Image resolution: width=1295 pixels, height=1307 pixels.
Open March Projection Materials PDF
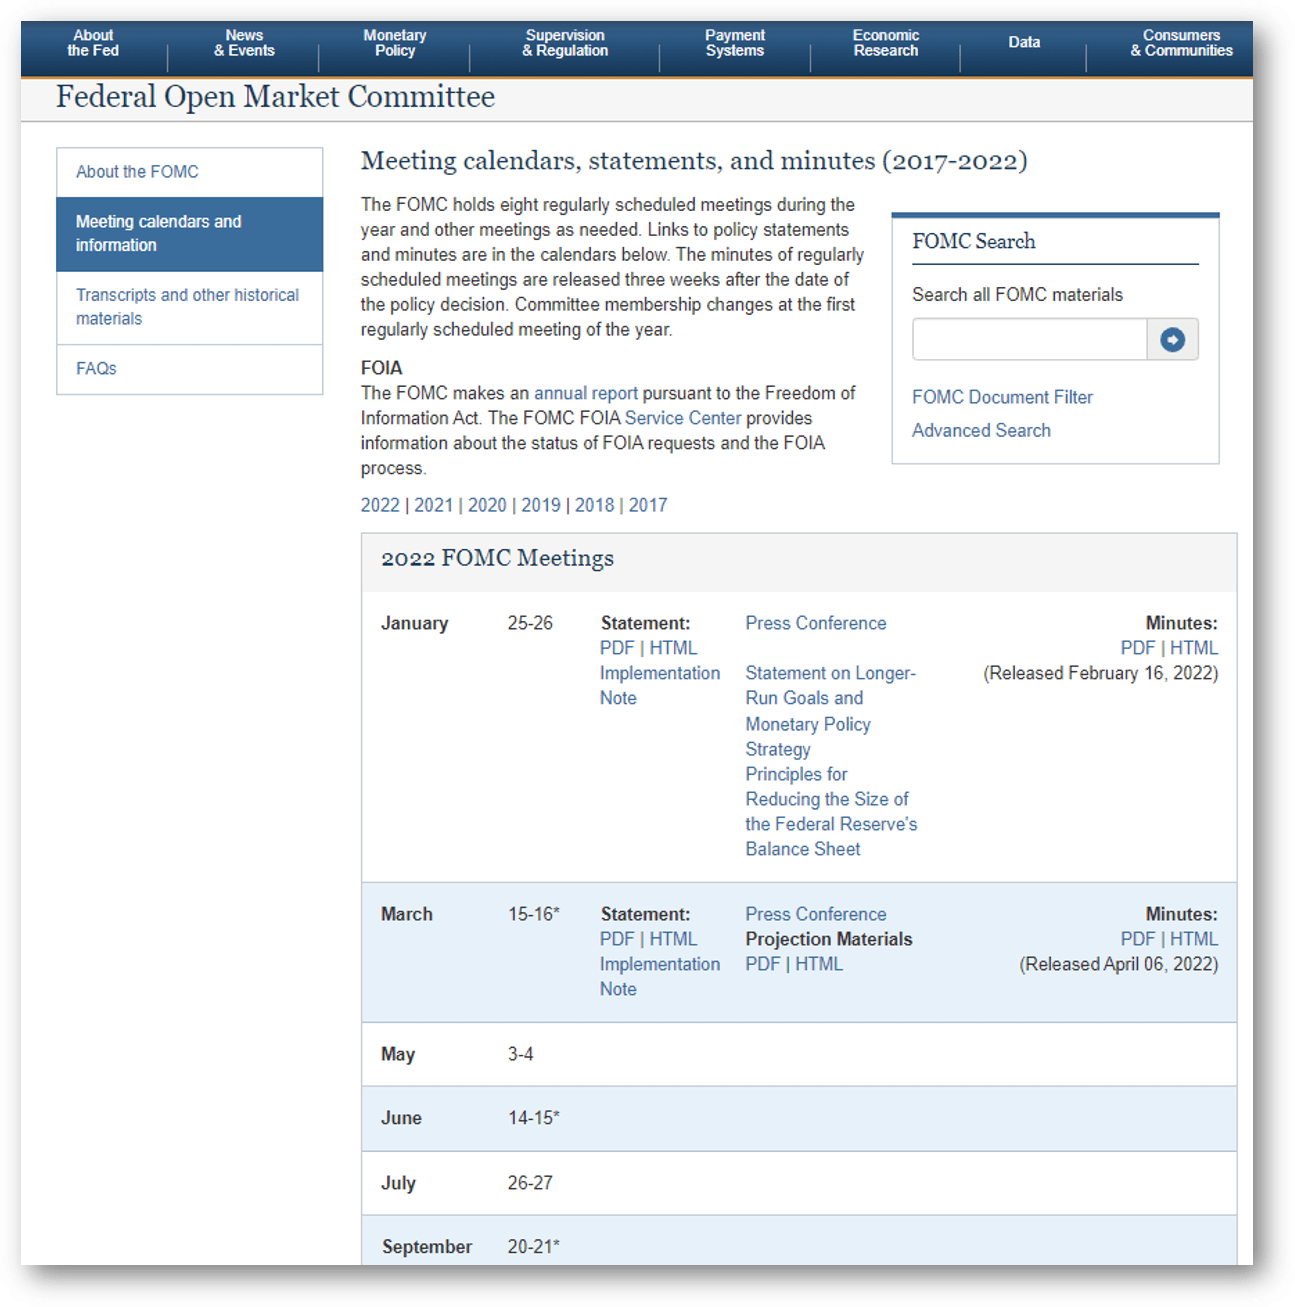tap(762, 964)
